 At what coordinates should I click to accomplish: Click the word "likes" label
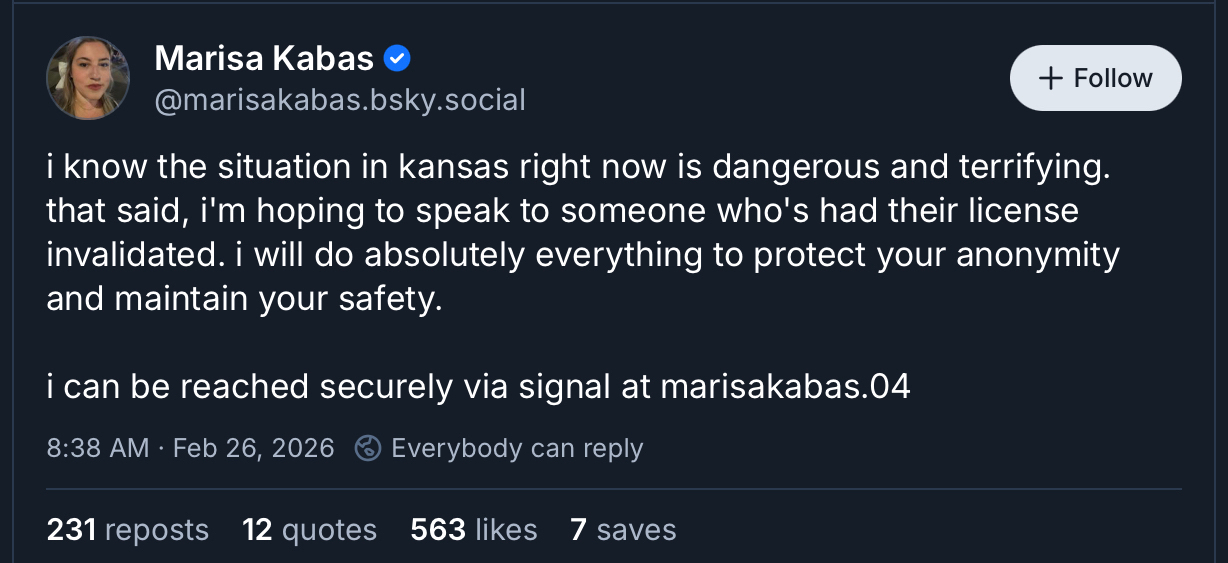point(505,529)
